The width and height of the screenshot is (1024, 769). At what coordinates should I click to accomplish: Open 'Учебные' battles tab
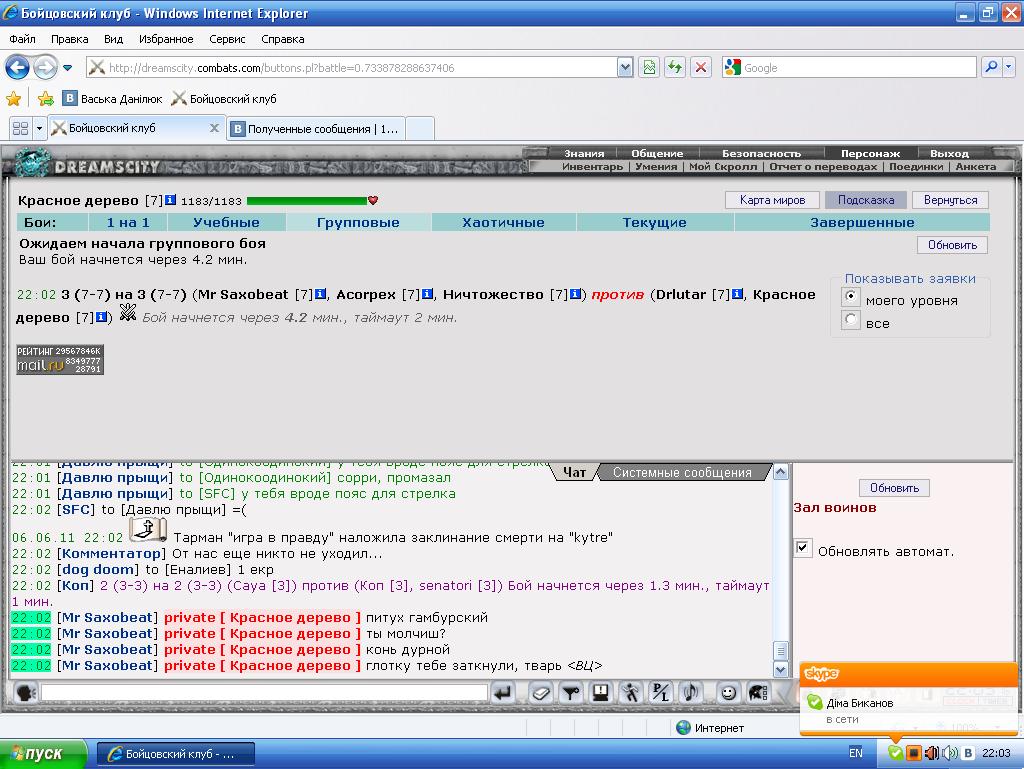(x=226, y=223)
